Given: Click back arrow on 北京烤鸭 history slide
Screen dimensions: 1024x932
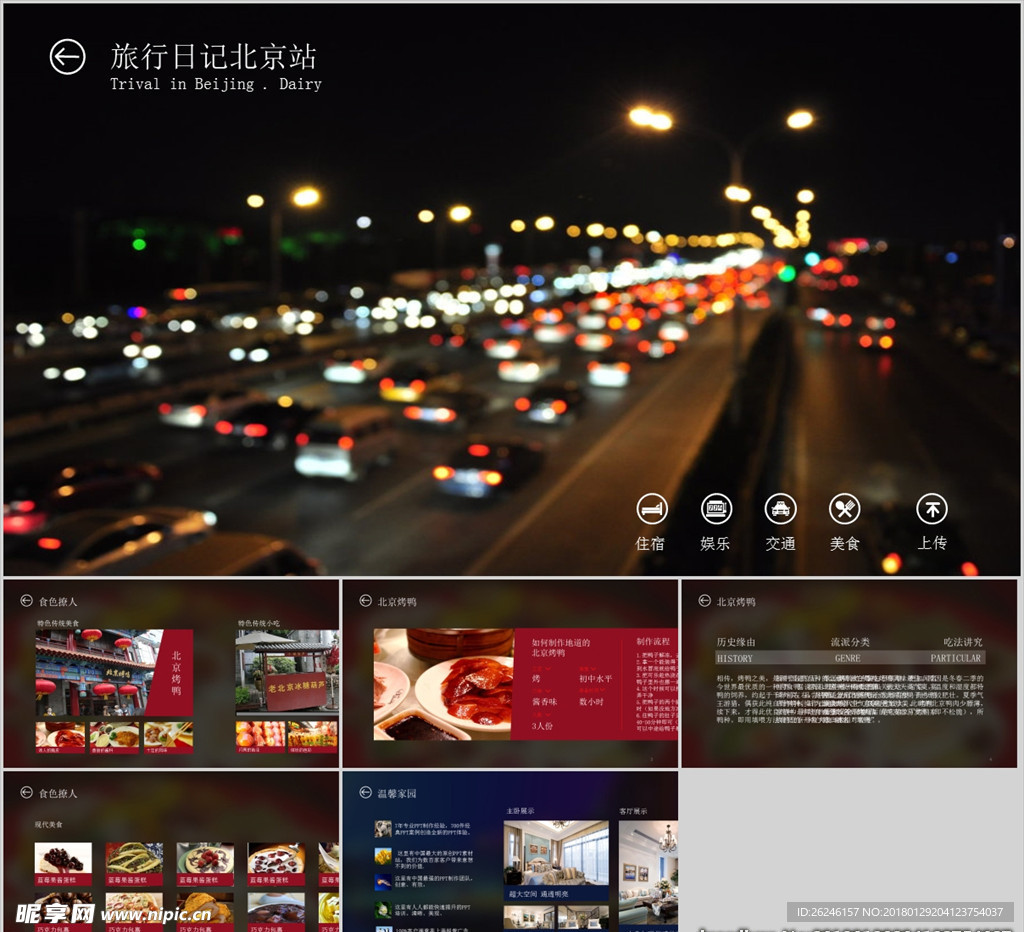Looking at the screenshot, I should tap(705, 601).
